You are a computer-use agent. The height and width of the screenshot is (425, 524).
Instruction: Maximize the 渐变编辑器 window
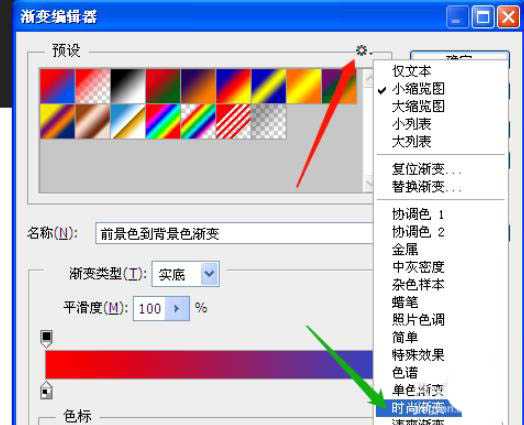pos(483,17)
